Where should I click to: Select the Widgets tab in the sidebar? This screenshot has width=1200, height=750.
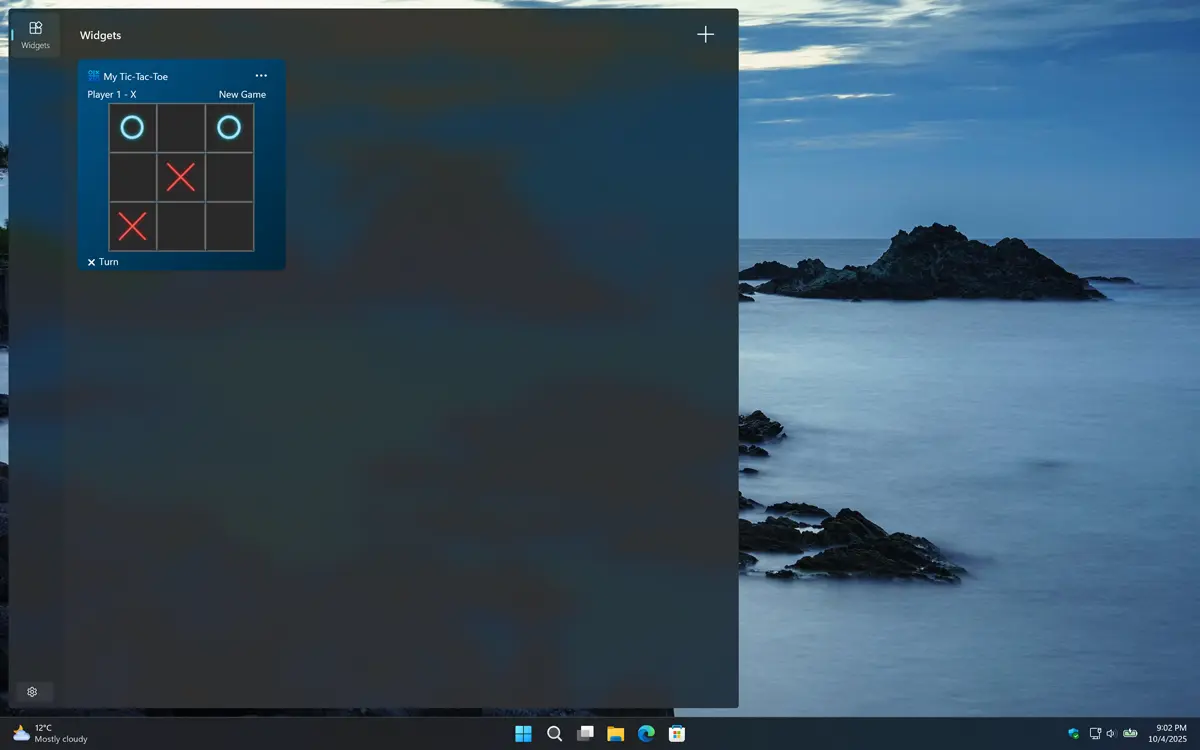(x=35, y=34)
